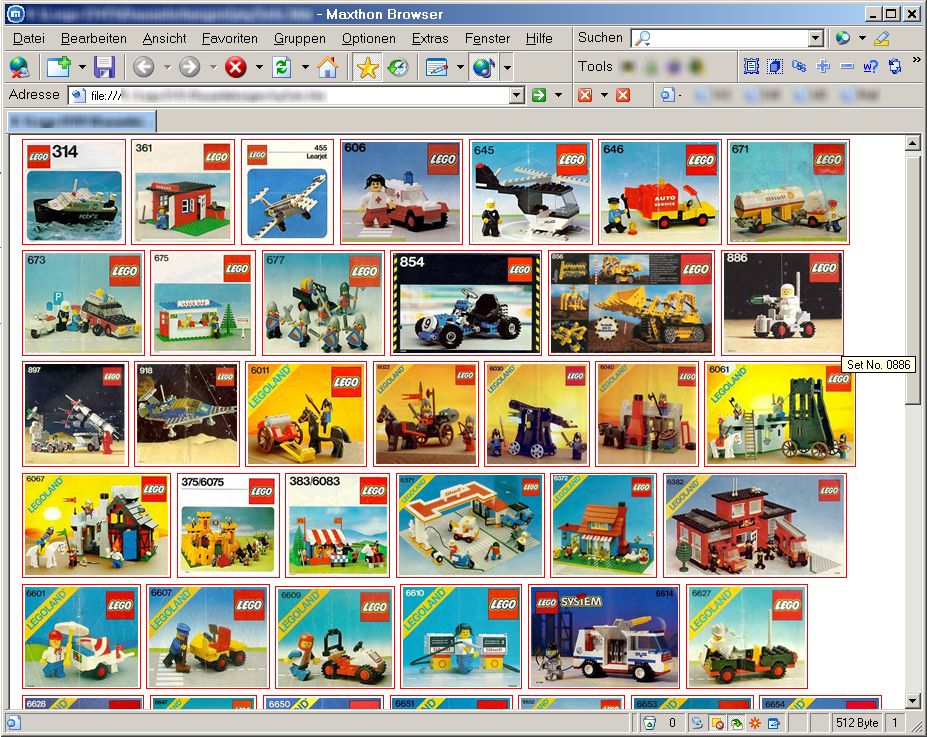Open a new tab with the green plus icon
Viewport: 927px width, 737px height.
click(x=57, y=67)
